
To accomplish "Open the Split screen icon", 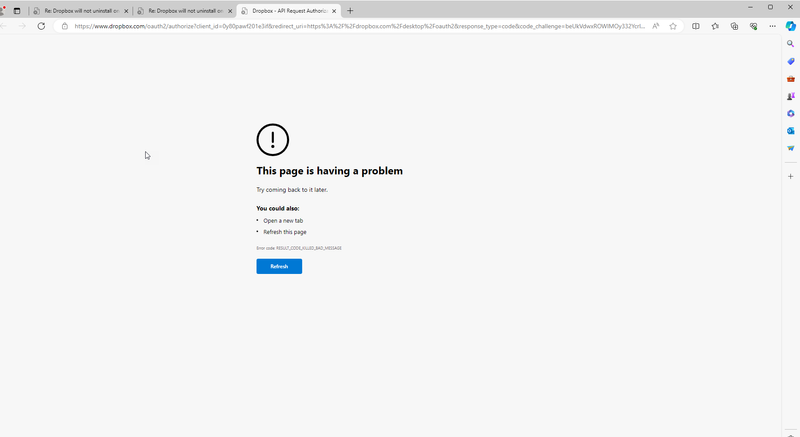I will point(696,26).
